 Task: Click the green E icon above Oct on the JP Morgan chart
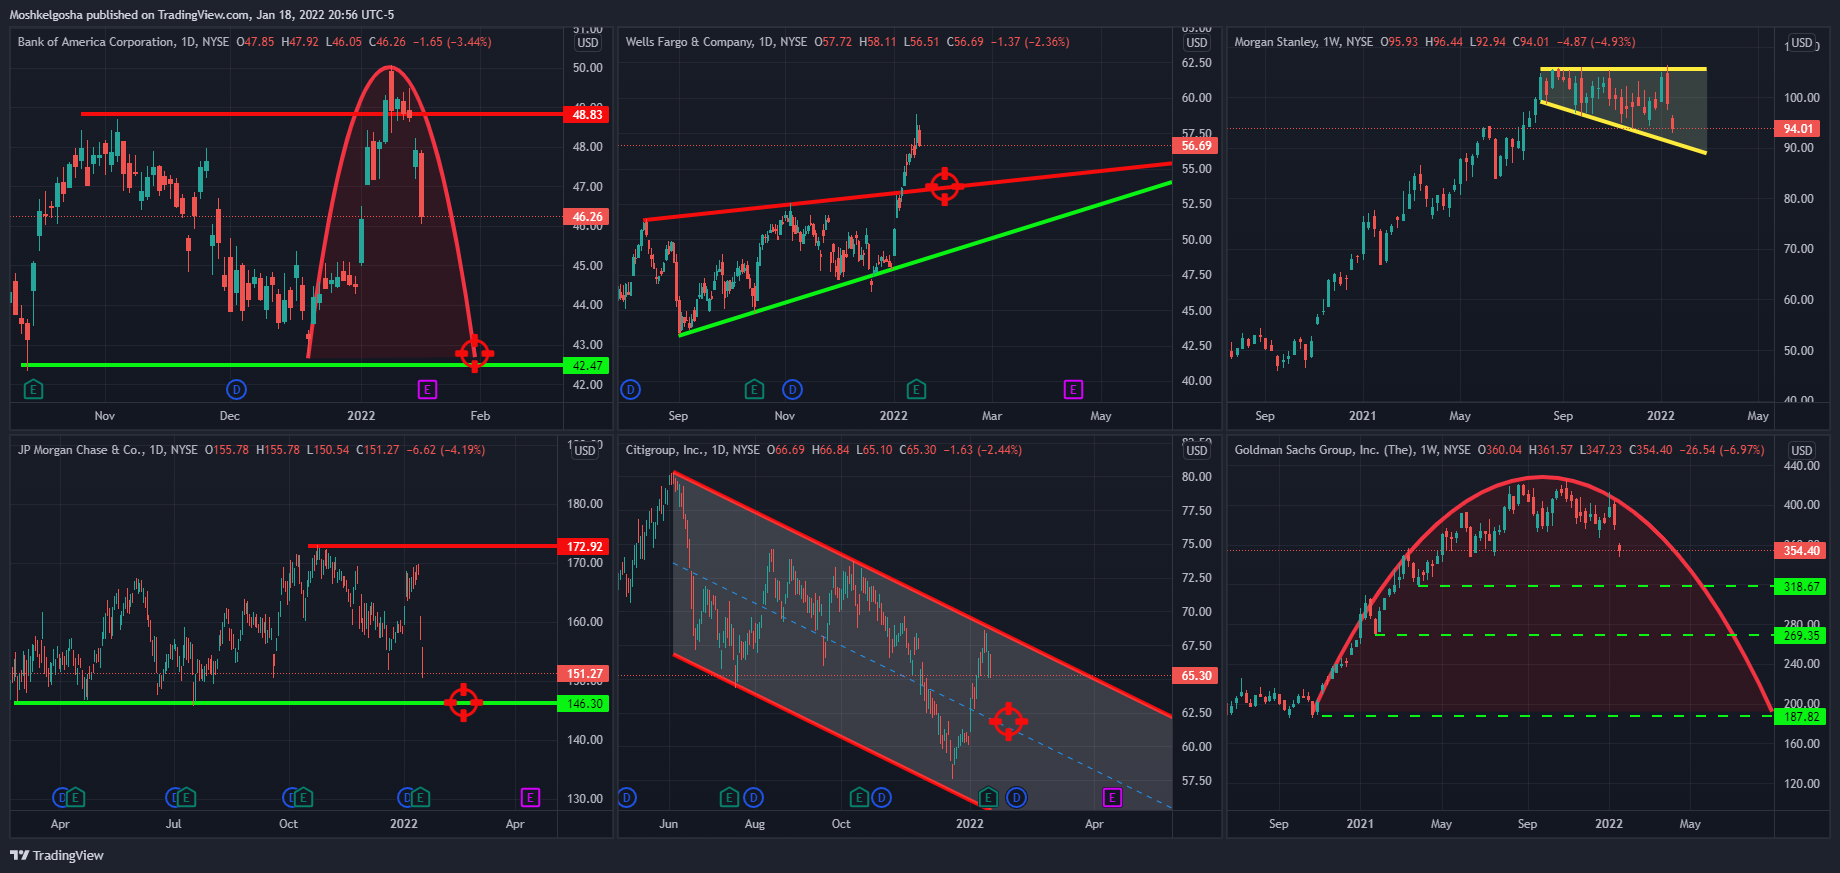(304, 798)
